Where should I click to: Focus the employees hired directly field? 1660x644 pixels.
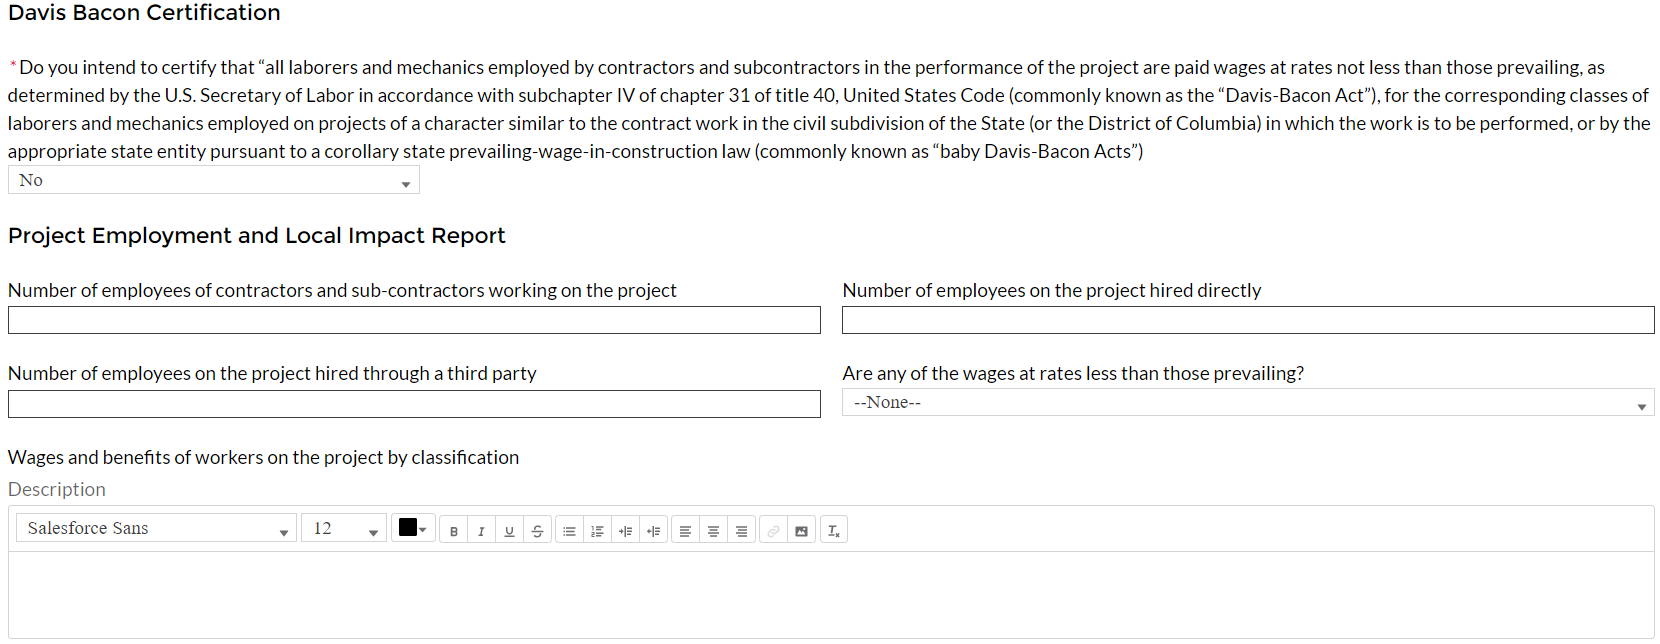(x=1248, y=320)
